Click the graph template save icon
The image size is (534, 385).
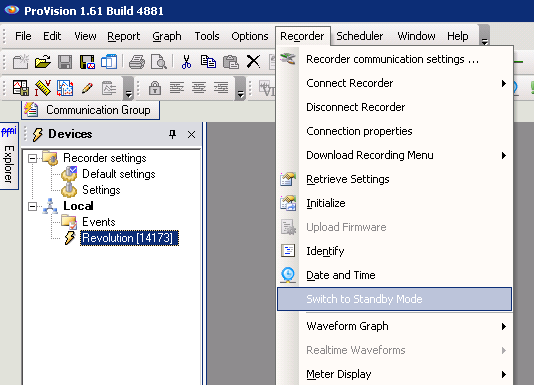21,88
